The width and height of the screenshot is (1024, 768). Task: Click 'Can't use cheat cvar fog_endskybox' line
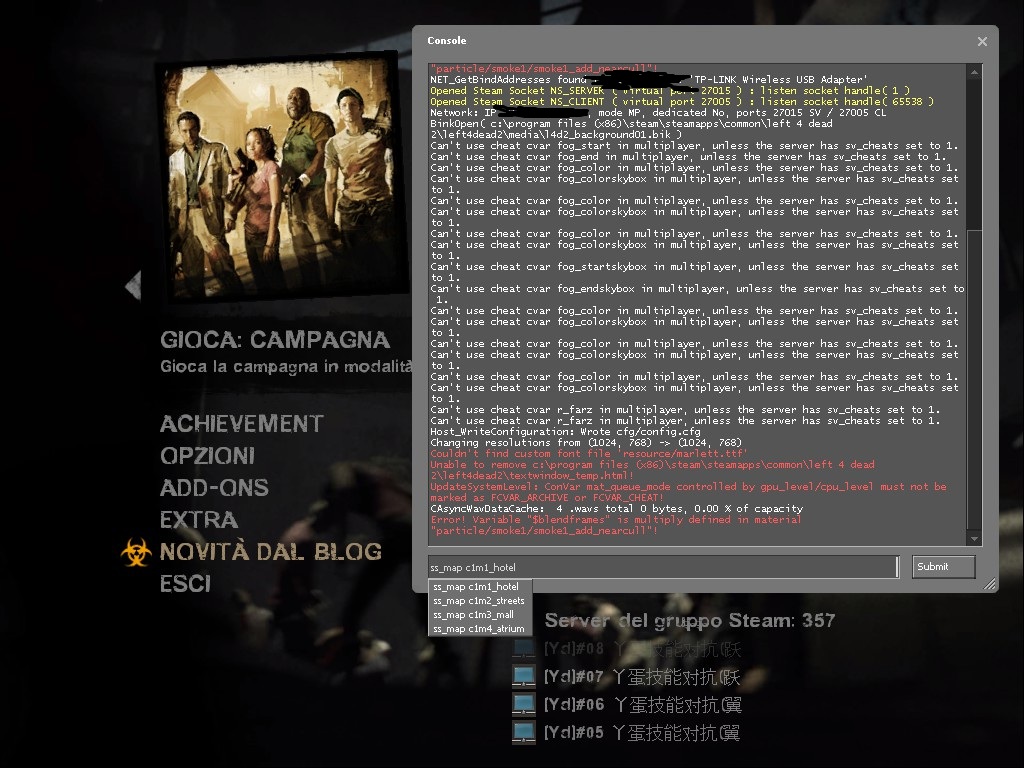point(697,294)
